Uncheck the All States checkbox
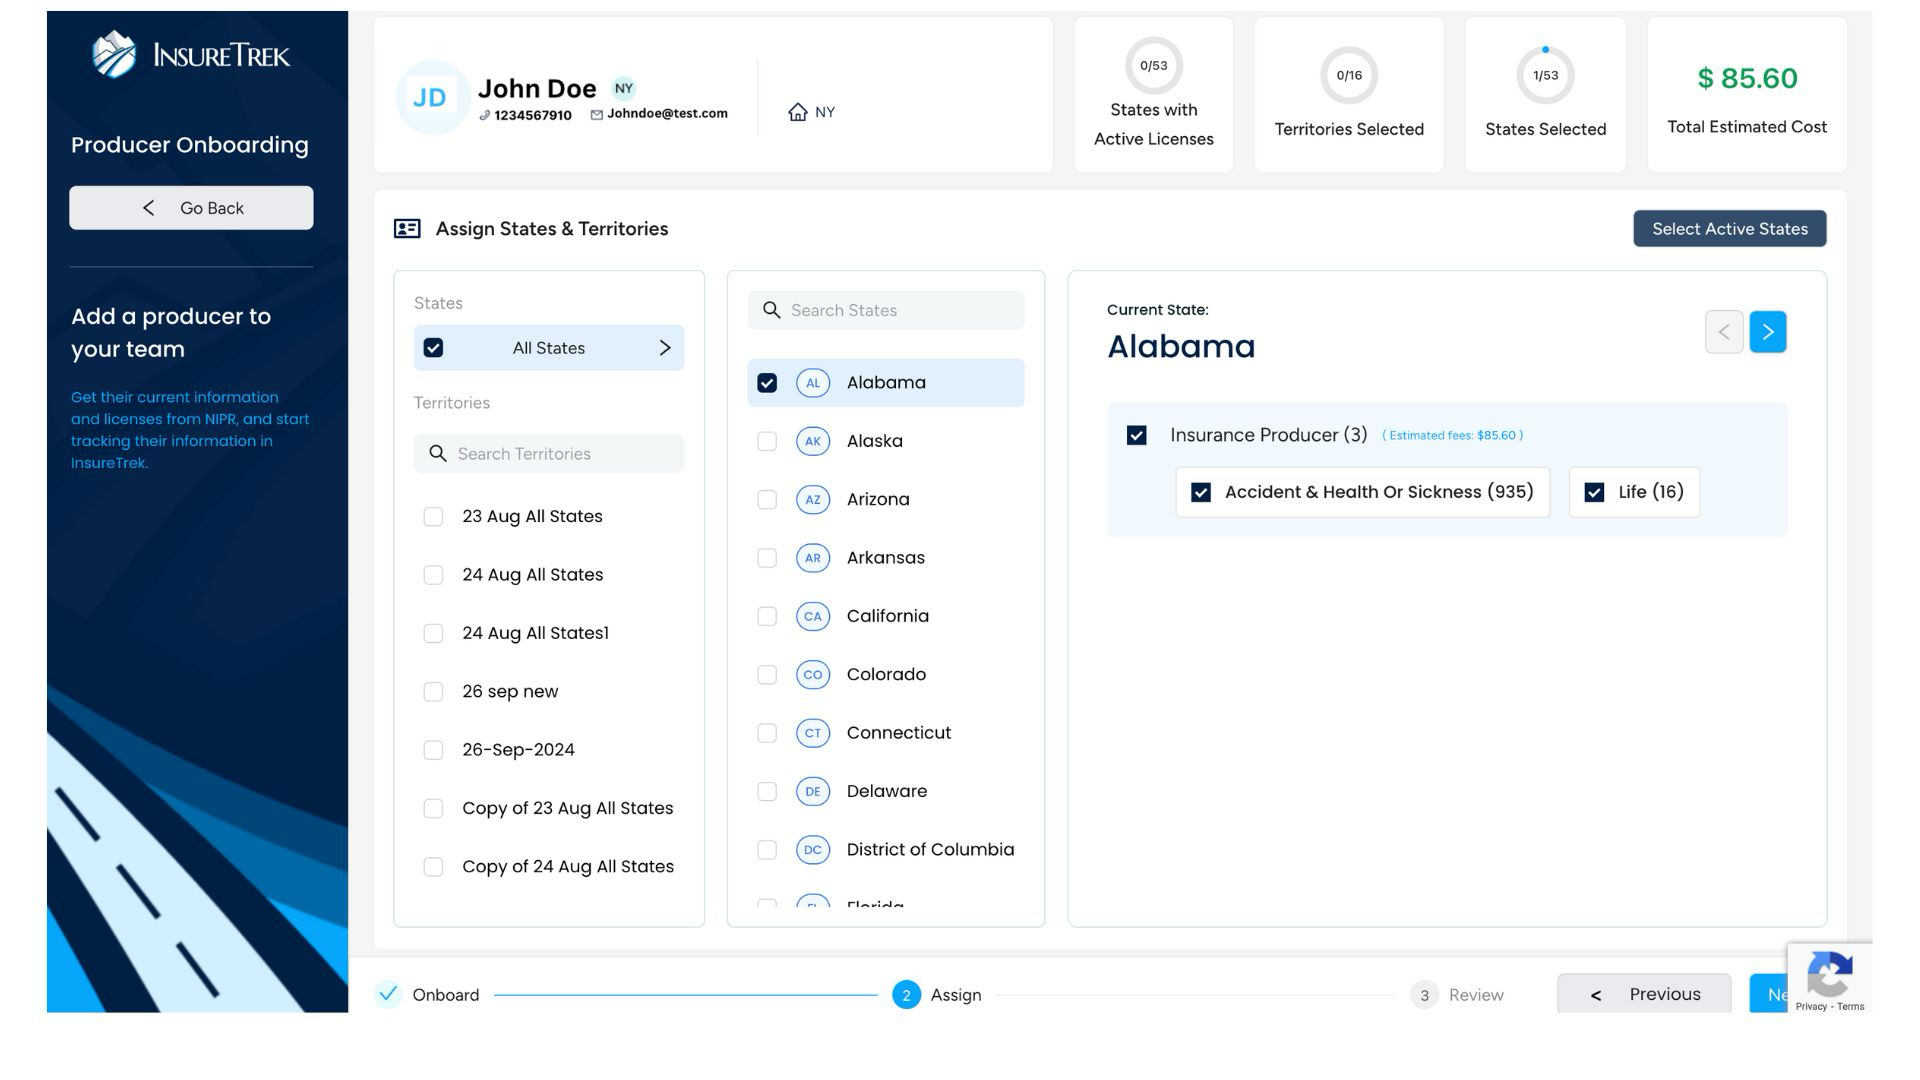The height and width of the screenshot is (1080, 1920). point(433,348)
